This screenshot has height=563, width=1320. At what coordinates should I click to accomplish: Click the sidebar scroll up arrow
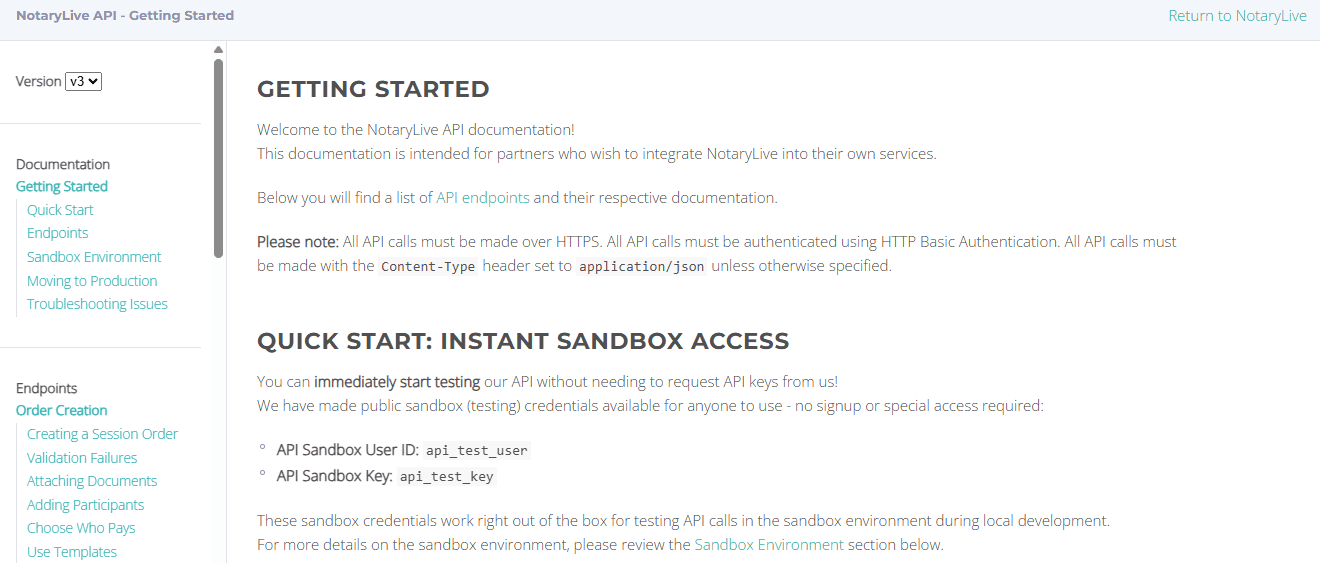(218, 49)
